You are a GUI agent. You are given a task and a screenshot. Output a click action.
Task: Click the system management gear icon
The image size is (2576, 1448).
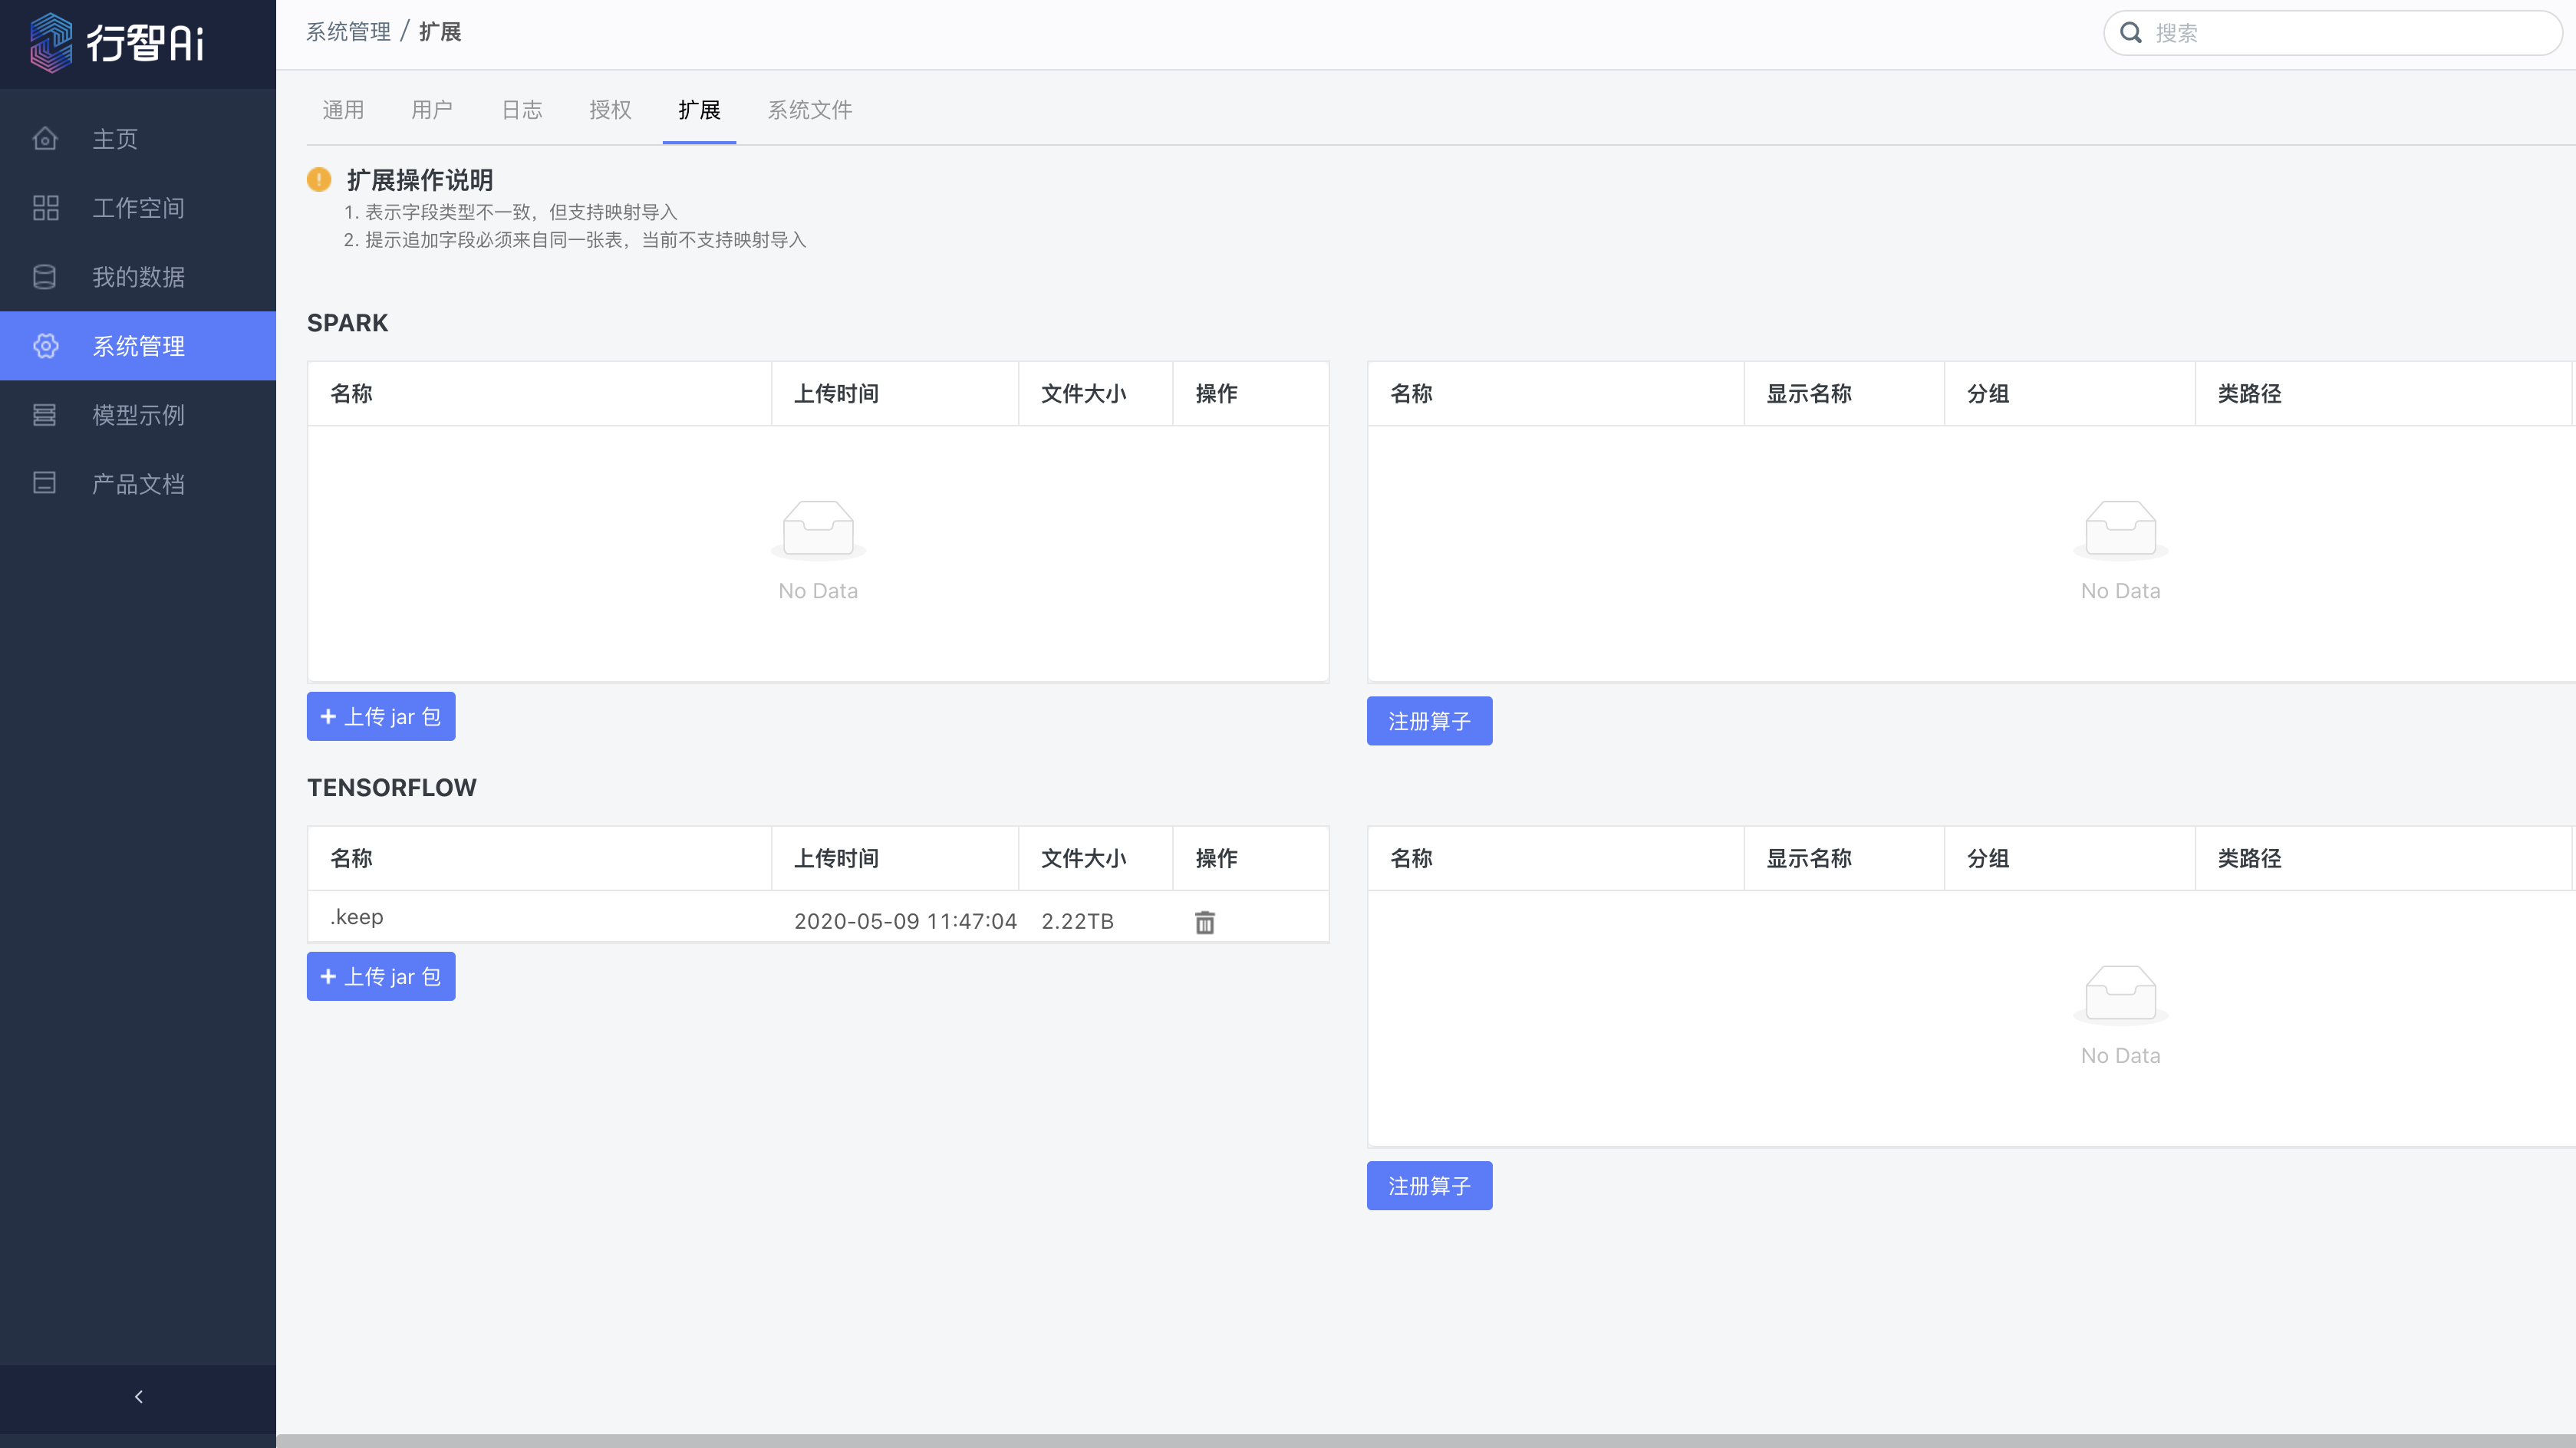coord(45,345)
